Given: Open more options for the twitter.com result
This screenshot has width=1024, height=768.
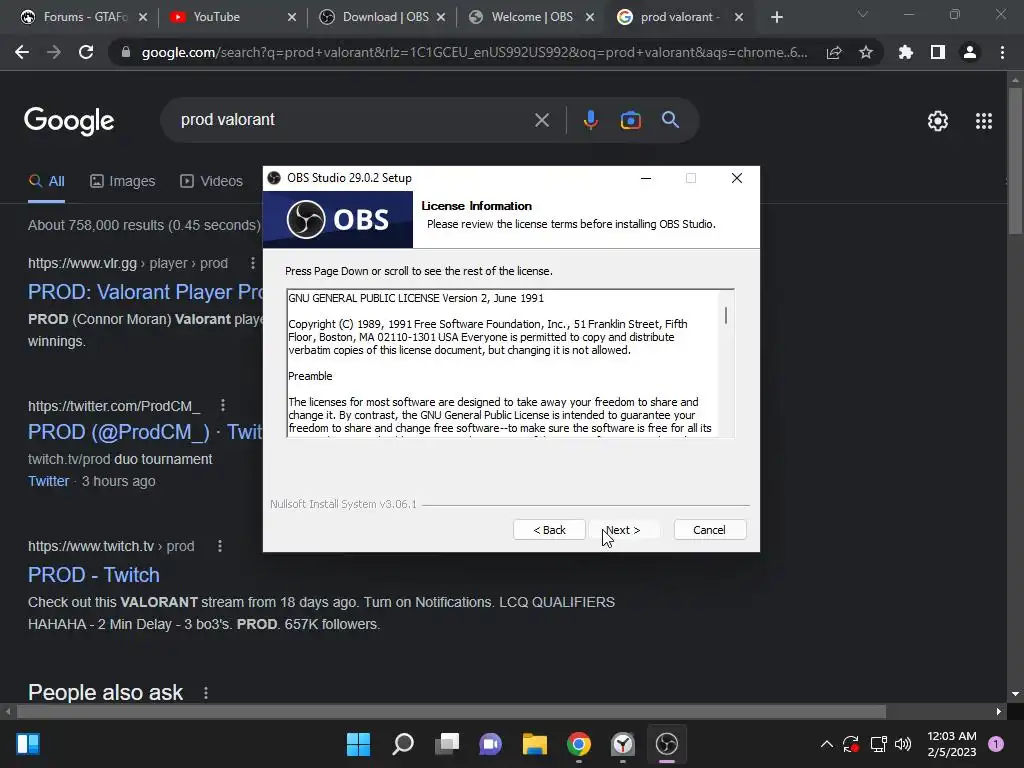Looking at the screenshot, I should point(223,406).
